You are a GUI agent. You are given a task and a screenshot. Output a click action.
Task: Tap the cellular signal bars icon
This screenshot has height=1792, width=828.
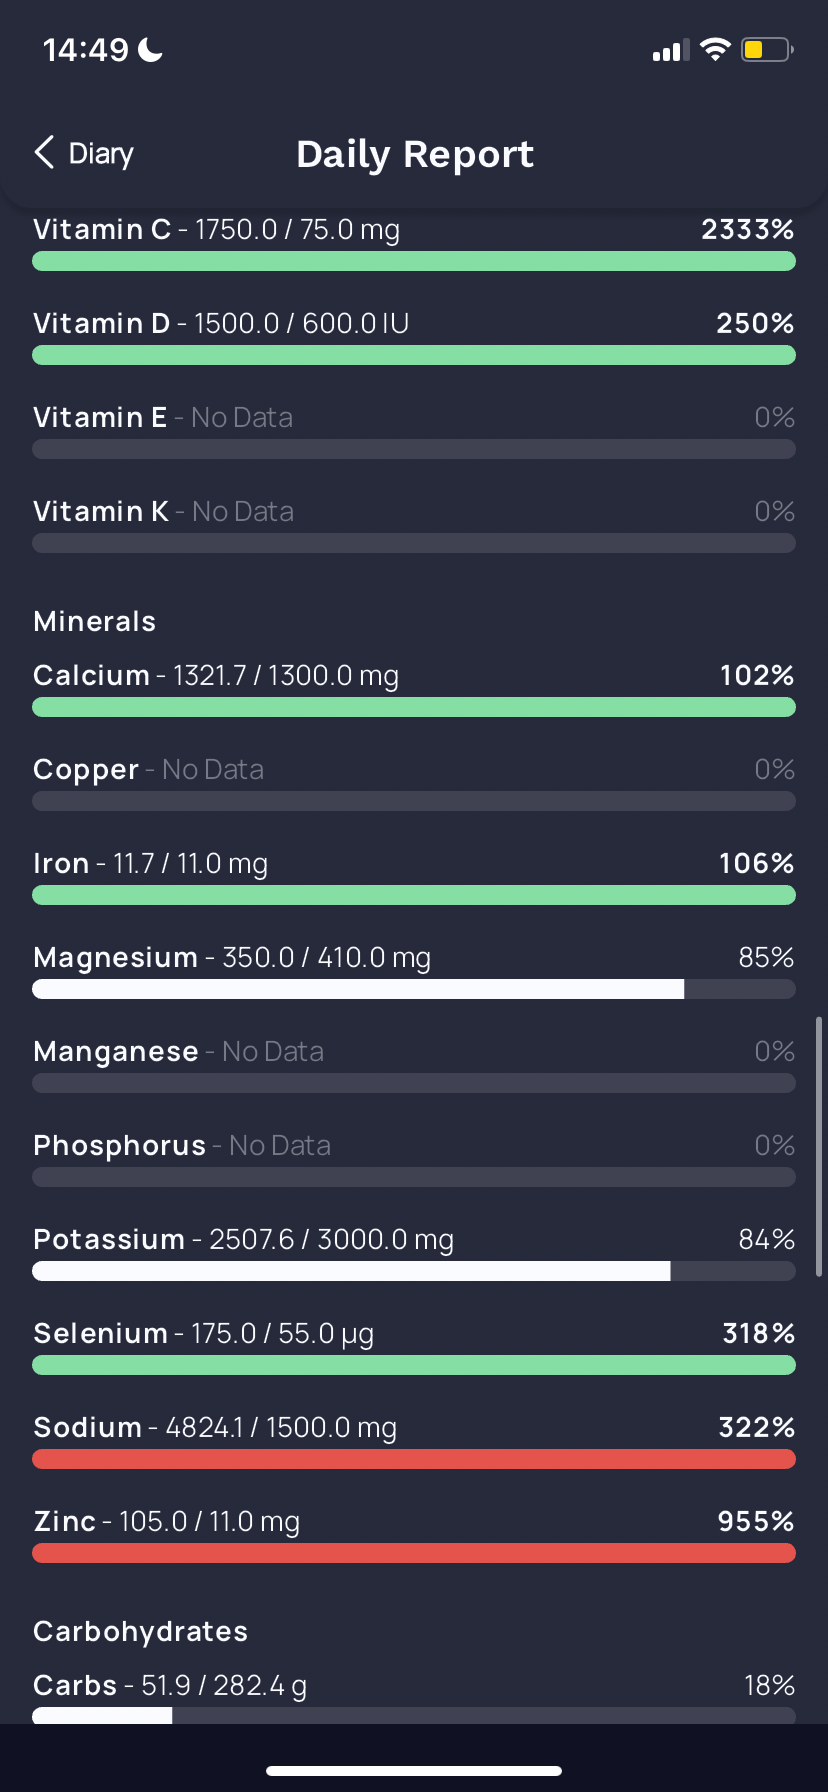click(671, 50)
